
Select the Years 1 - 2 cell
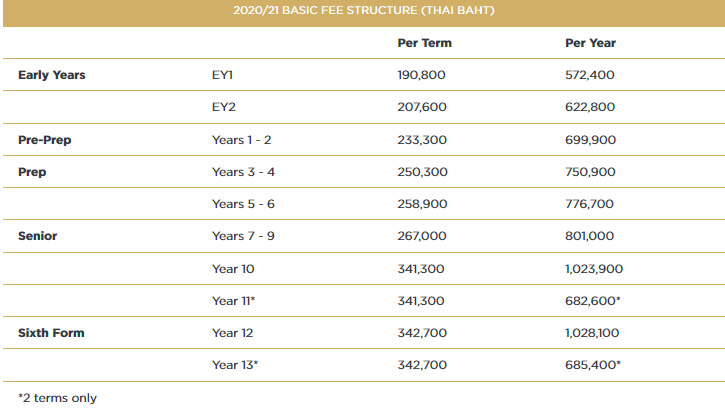point(243,140)
